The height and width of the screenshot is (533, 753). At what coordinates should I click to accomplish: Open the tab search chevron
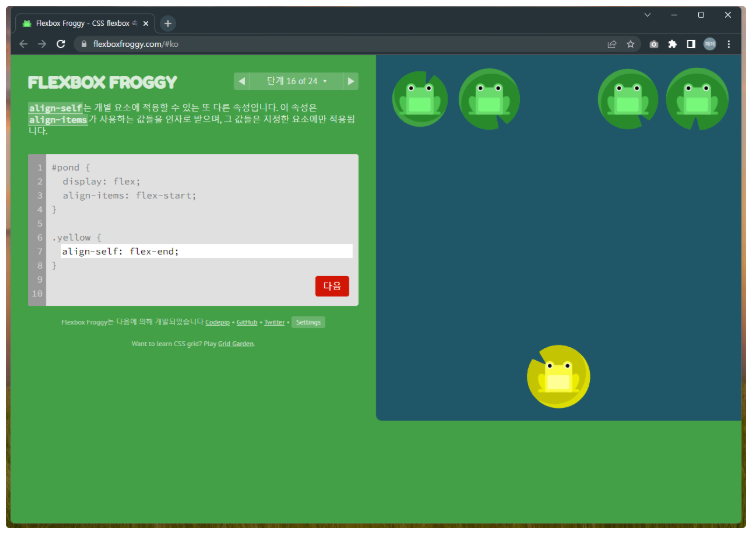[647, 15]
